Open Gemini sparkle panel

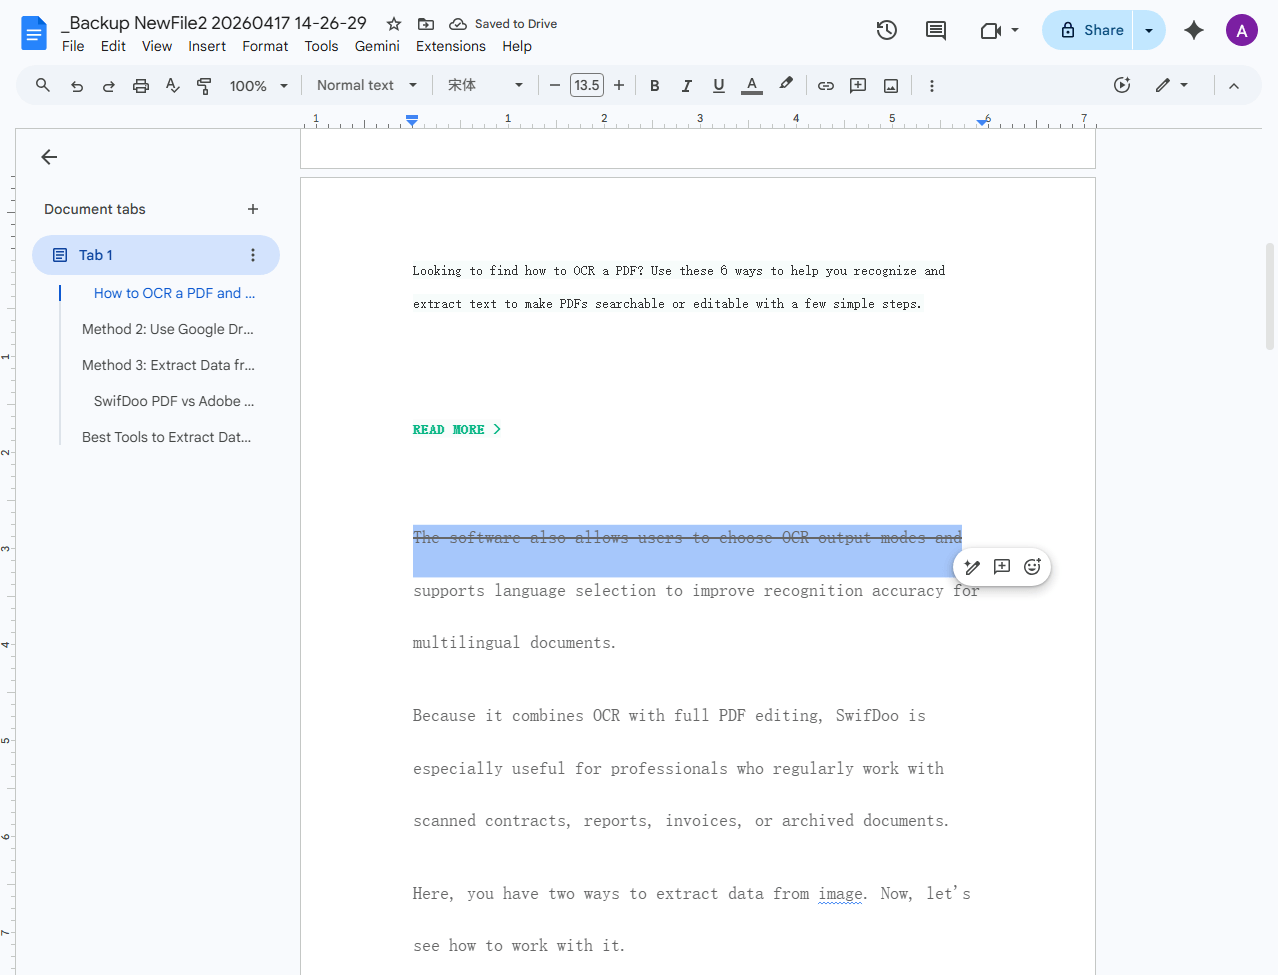pos(1194,30)
